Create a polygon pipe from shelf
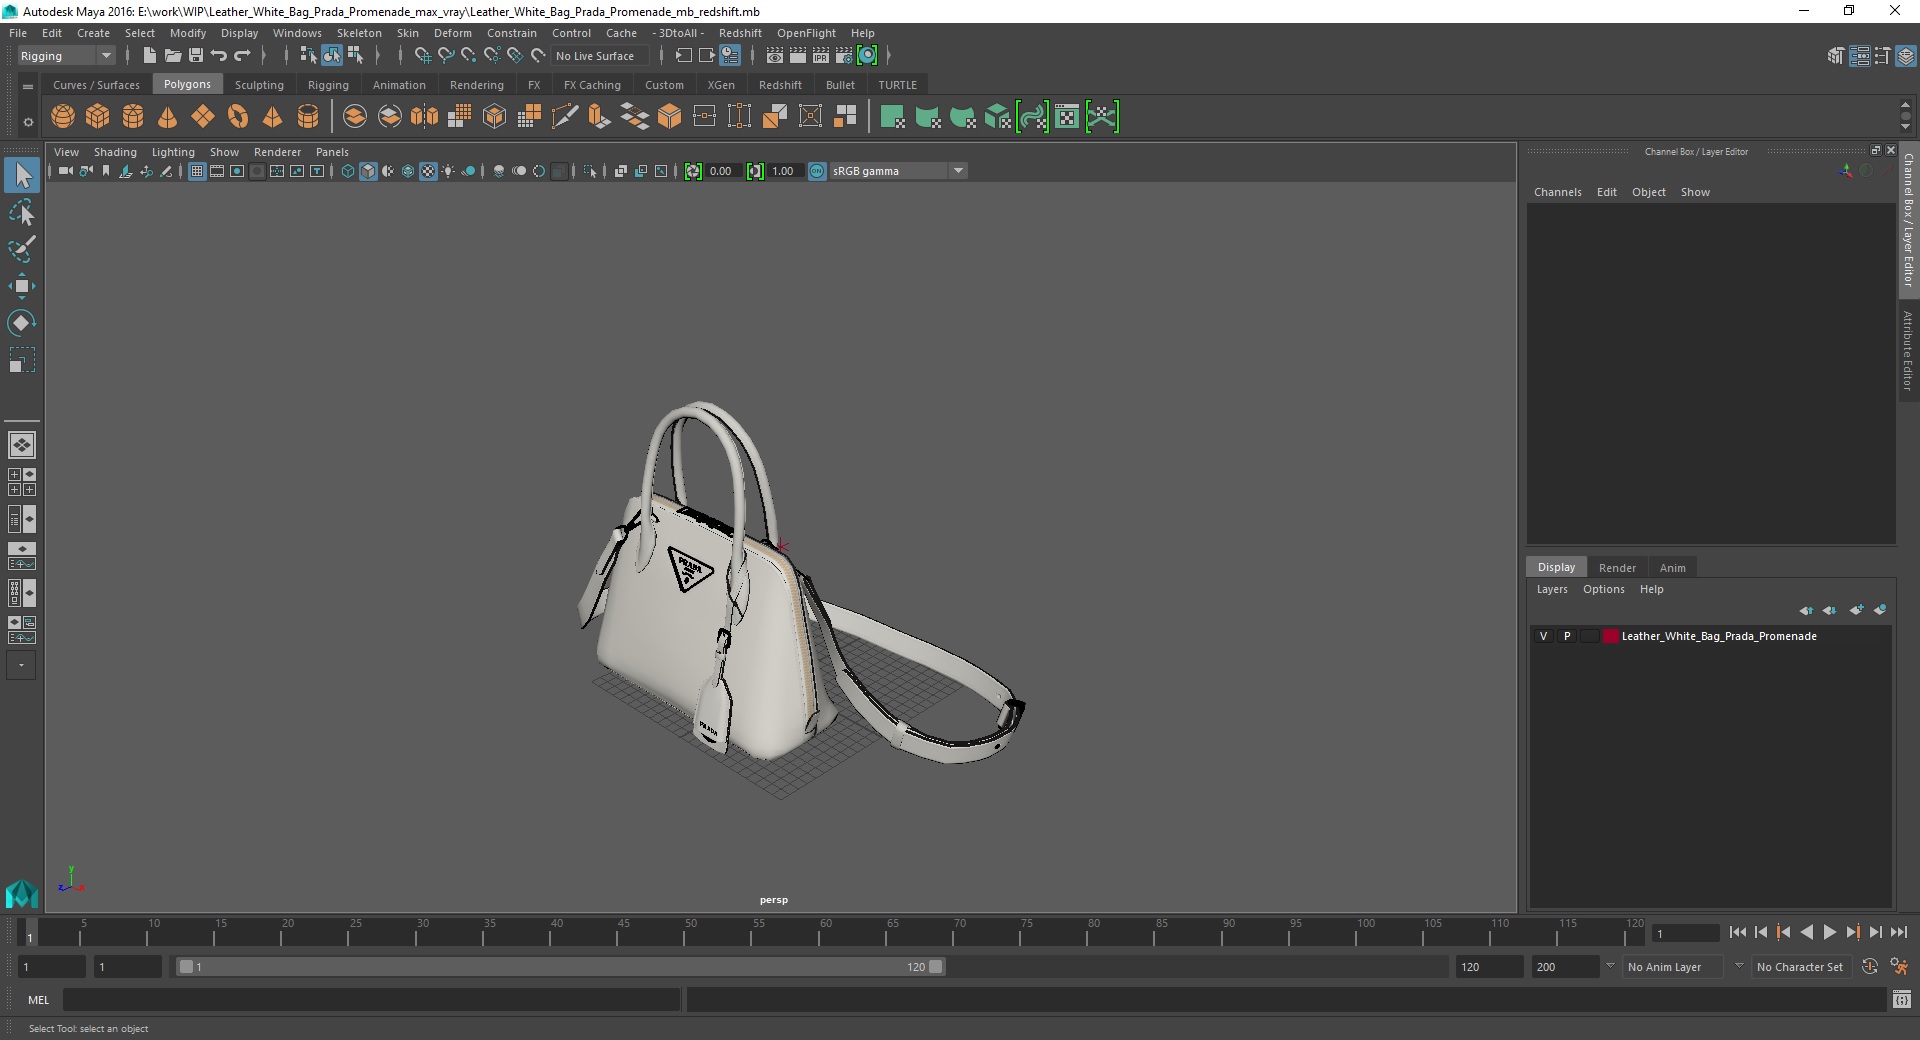This screenshot has width=1920, height=1040. point(308,117)
